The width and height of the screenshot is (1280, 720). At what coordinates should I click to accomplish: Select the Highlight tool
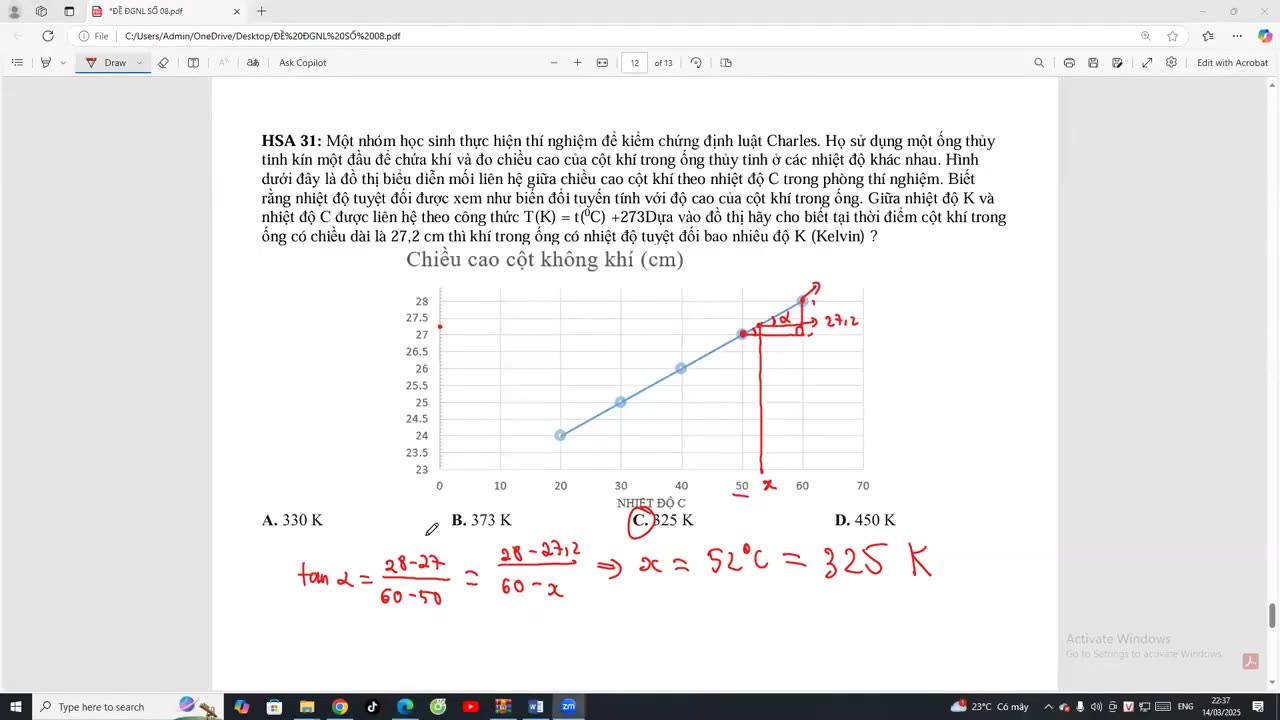[x=45, y=62]
